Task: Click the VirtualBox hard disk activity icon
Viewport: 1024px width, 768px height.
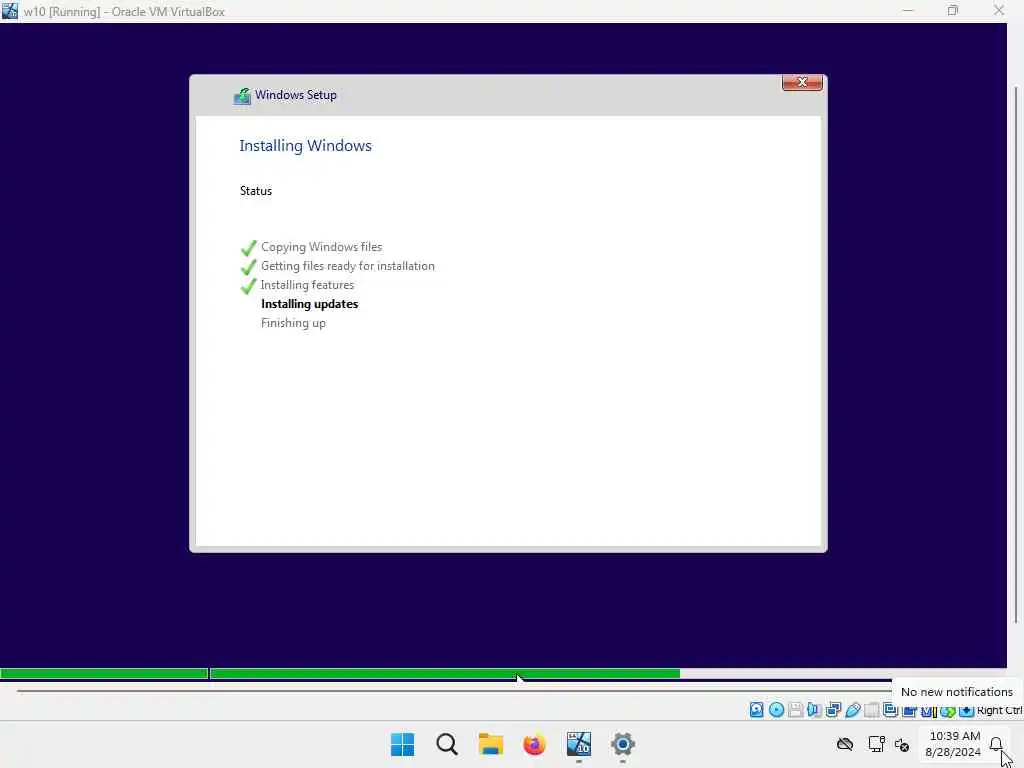Action: [756, 710]
